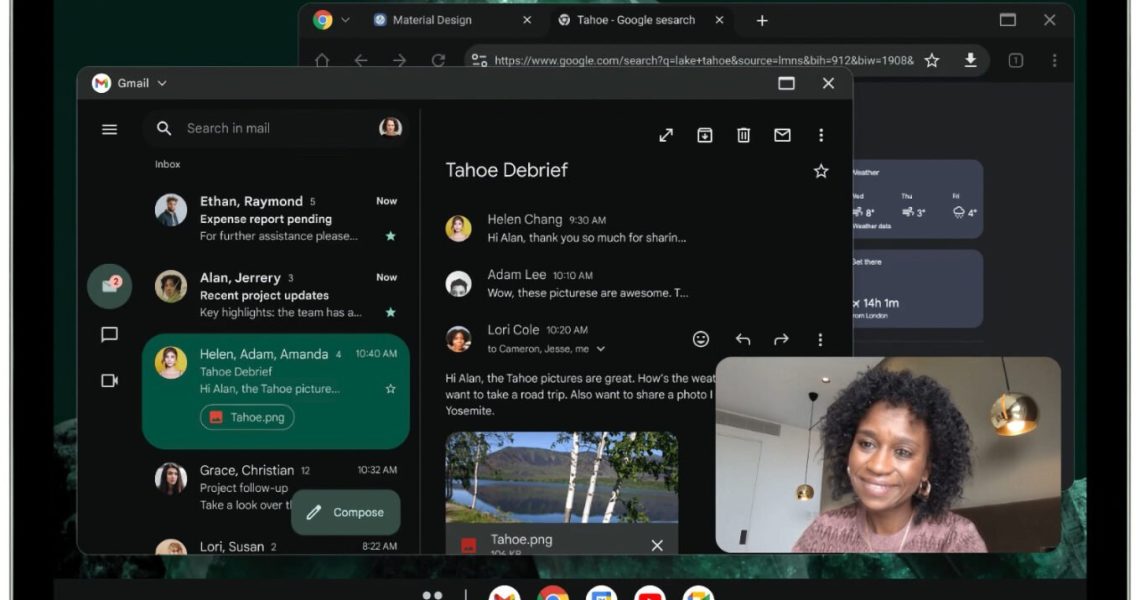Mark email as unread with envelope icon

coord(782,135)
